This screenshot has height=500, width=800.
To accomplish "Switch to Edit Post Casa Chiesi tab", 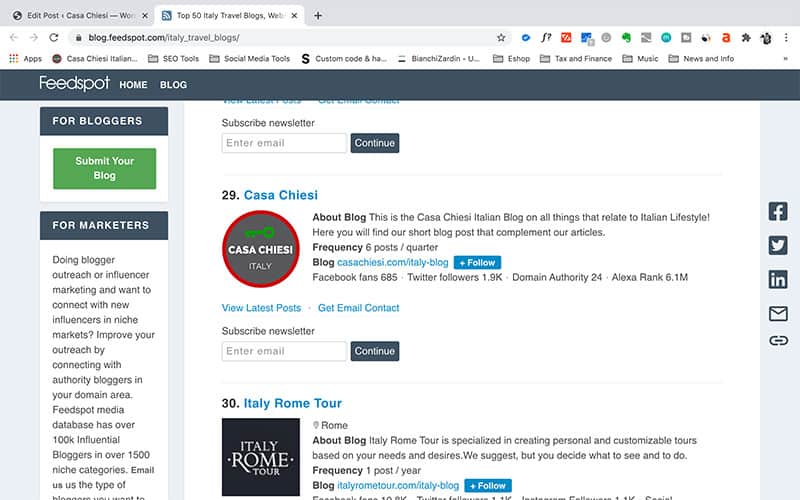I will click(x=75, y=15).
